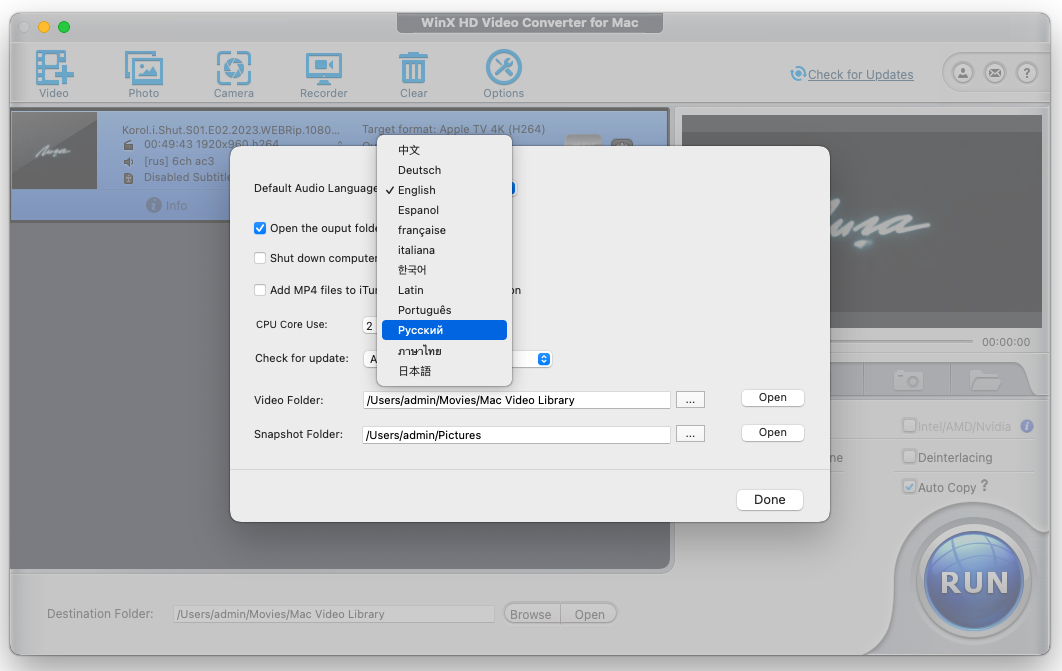Click the ... button for Video Folder
Screen dimensions: 1062x671
(689, 400)
